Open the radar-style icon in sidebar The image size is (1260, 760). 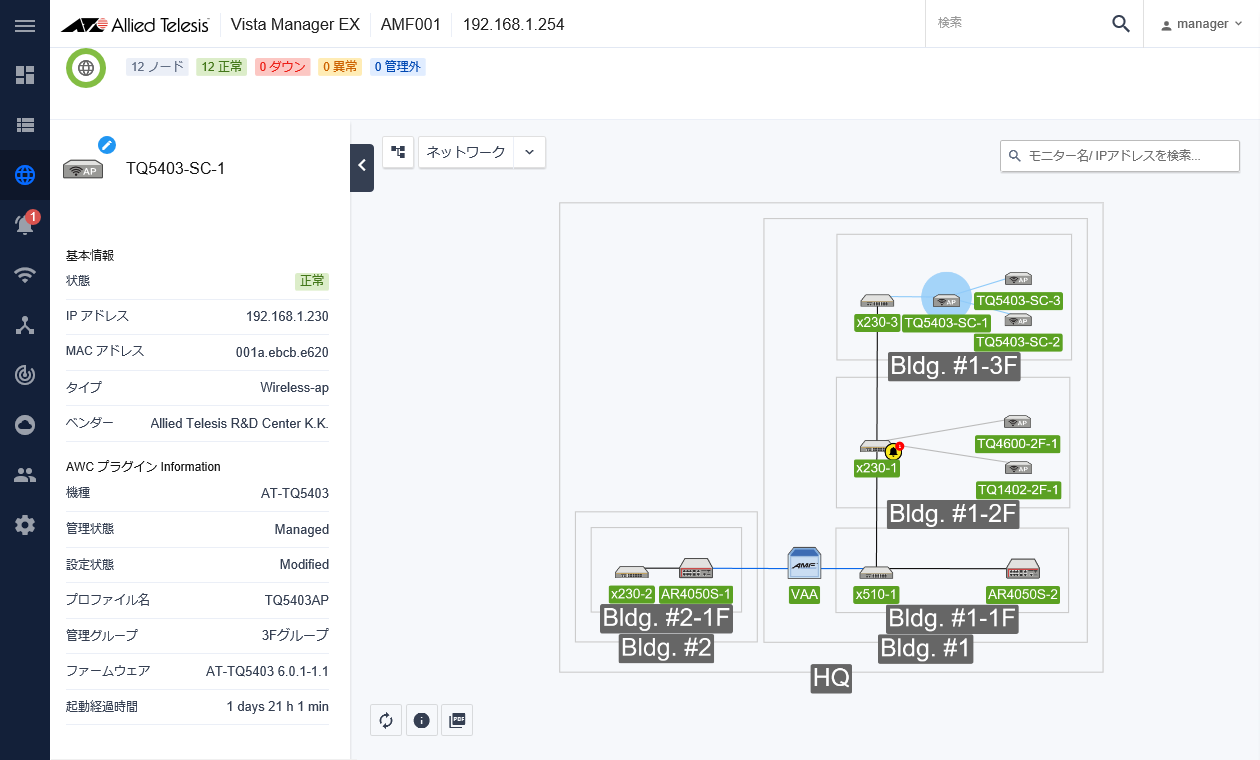pos(25,375)
